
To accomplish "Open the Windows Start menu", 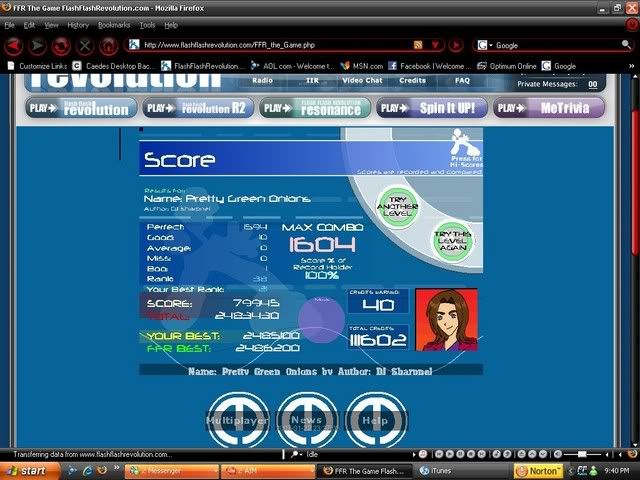I will [x=25, y=470].
